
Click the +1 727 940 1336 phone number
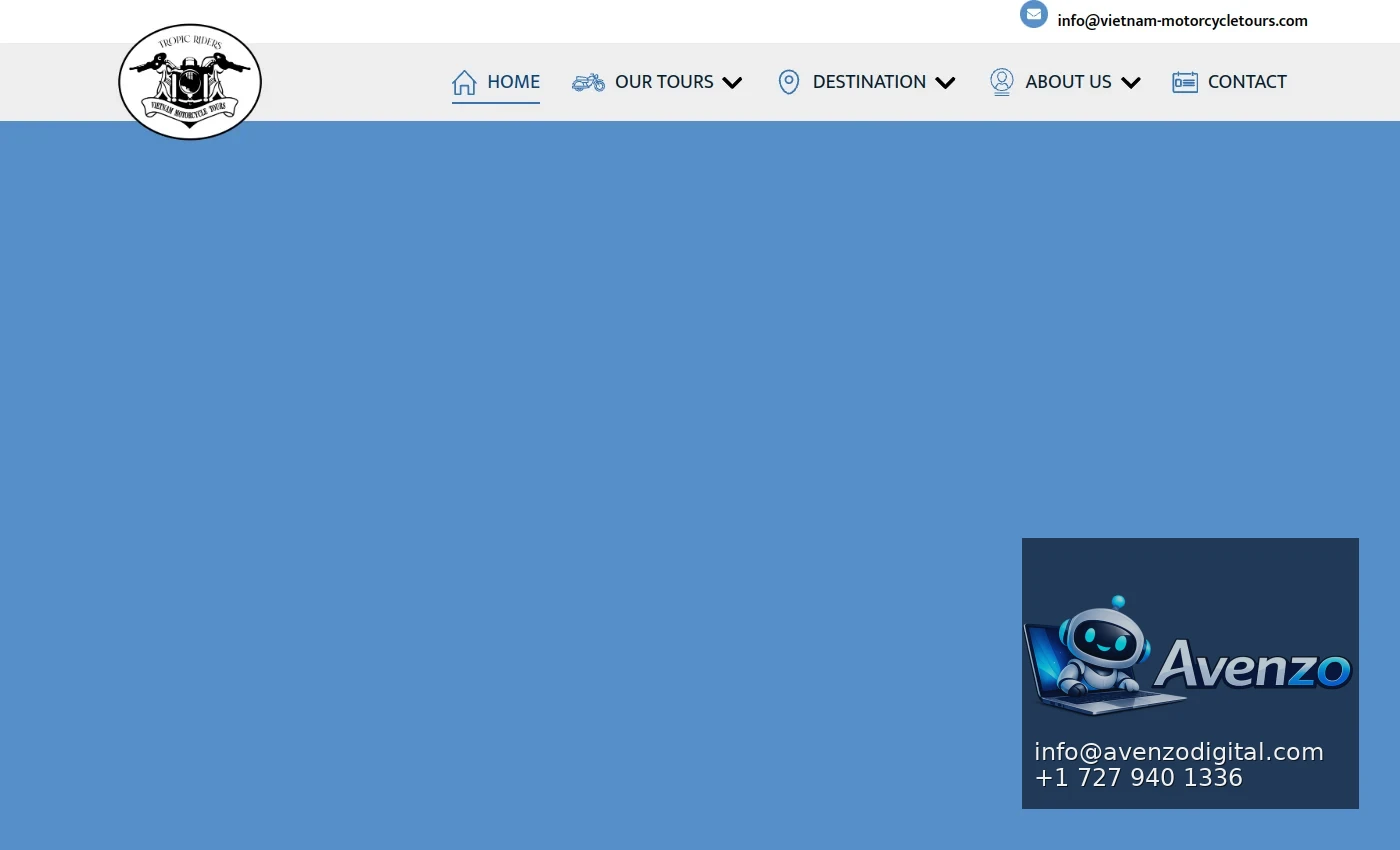pos(1138,778)
